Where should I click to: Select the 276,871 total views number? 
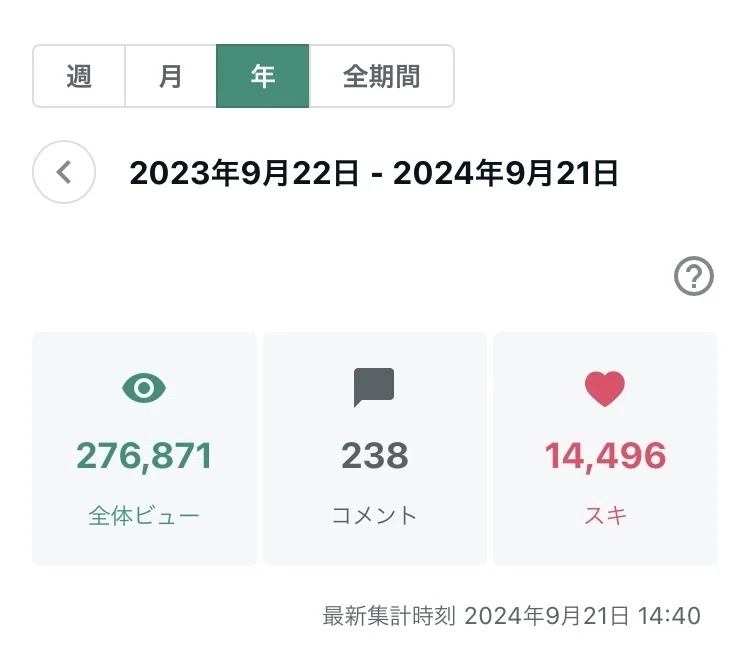click(x=144, y=456)
